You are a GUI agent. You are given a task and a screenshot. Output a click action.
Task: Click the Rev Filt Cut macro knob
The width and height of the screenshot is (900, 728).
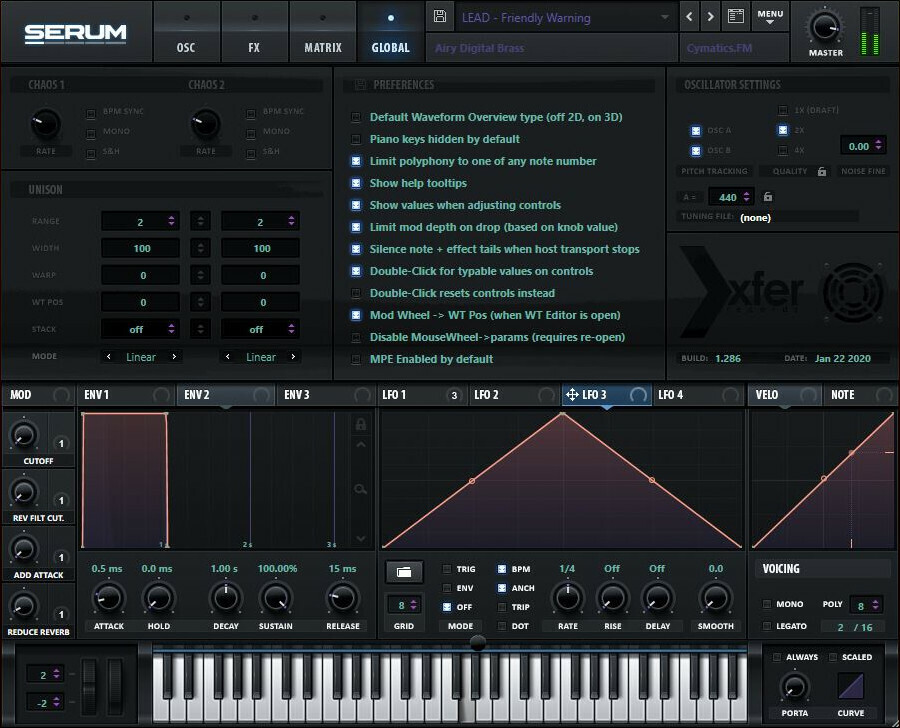point(24,493)
